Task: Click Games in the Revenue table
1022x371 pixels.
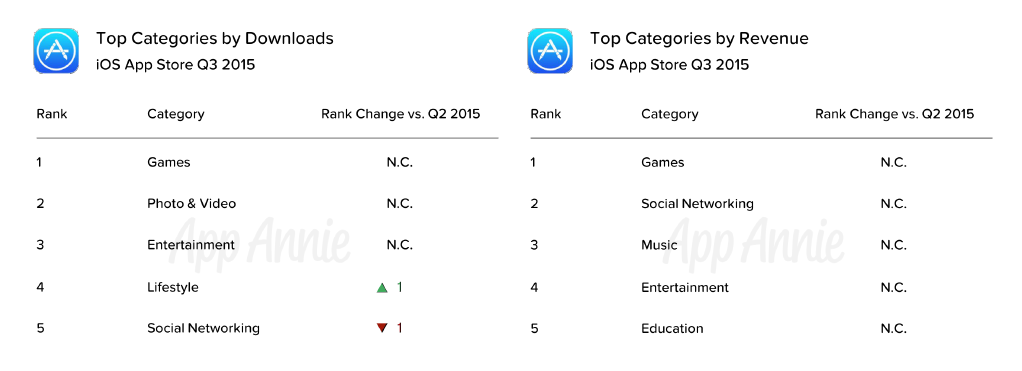Action: pos(663,162)
